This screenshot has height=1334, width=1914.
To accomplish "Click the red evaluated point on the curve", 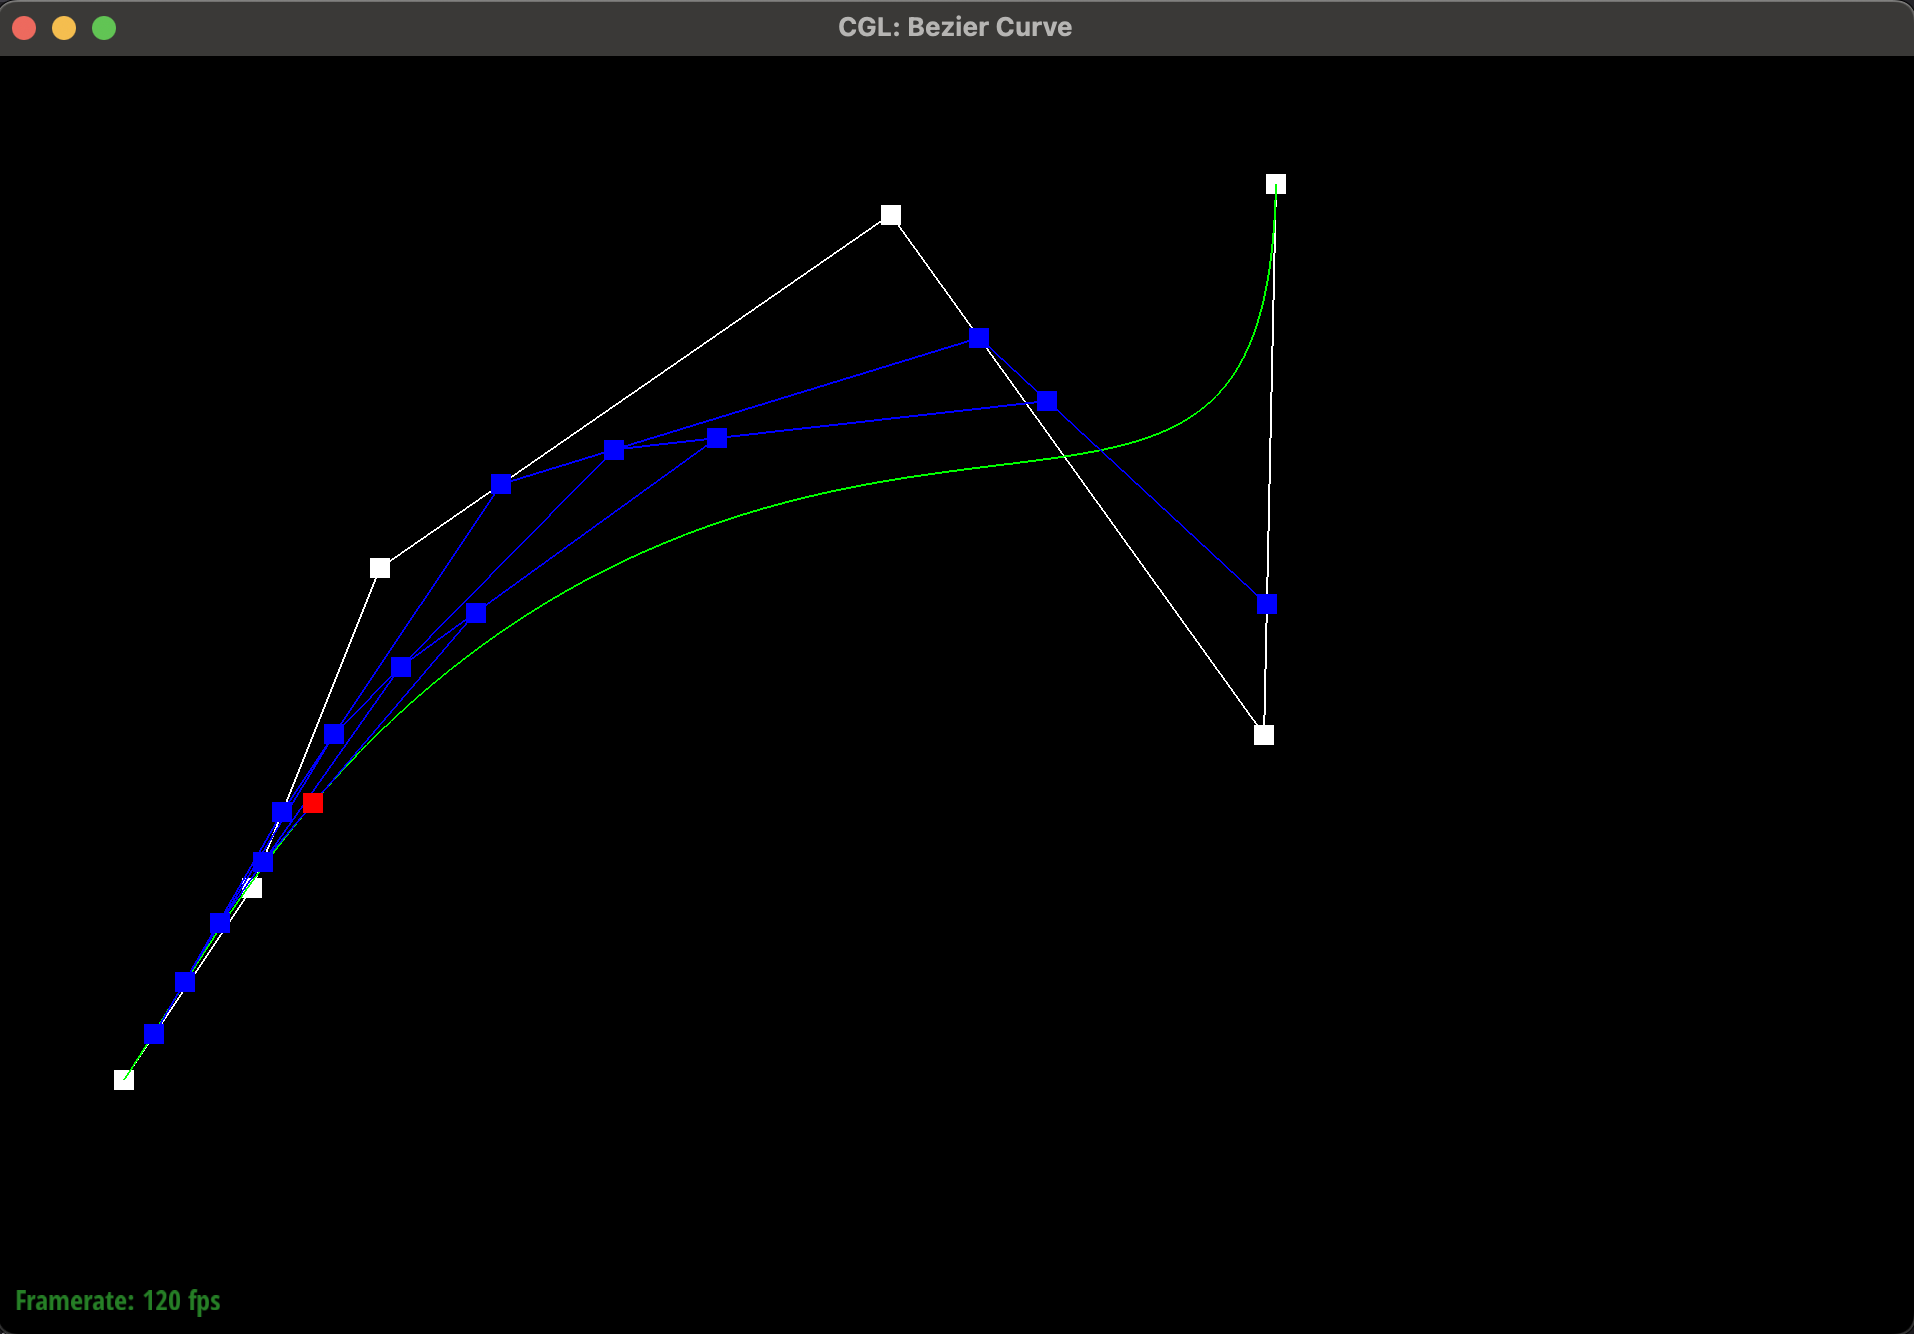I will point(313,803).
